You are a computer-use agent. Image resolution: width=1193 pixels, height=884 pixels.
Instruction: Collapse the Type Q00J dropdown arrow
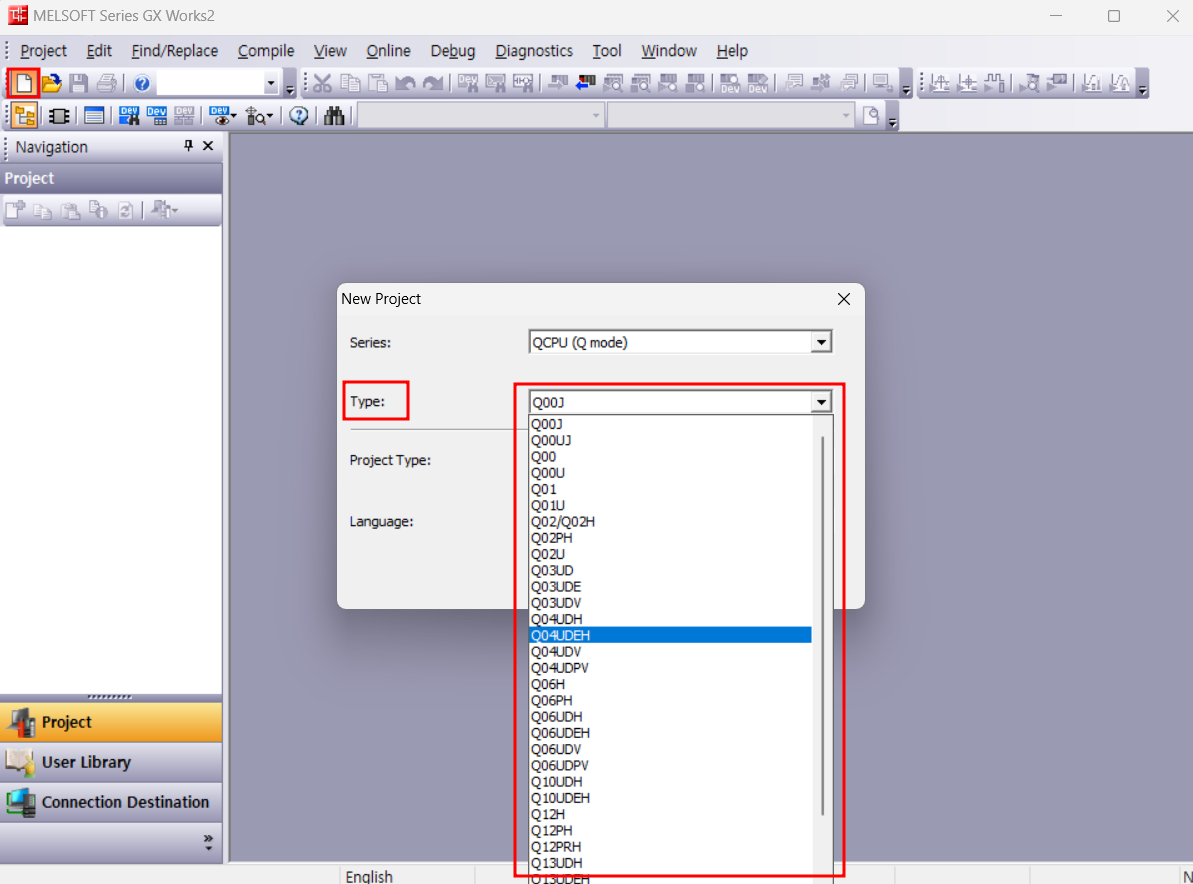tap(821, 402)
